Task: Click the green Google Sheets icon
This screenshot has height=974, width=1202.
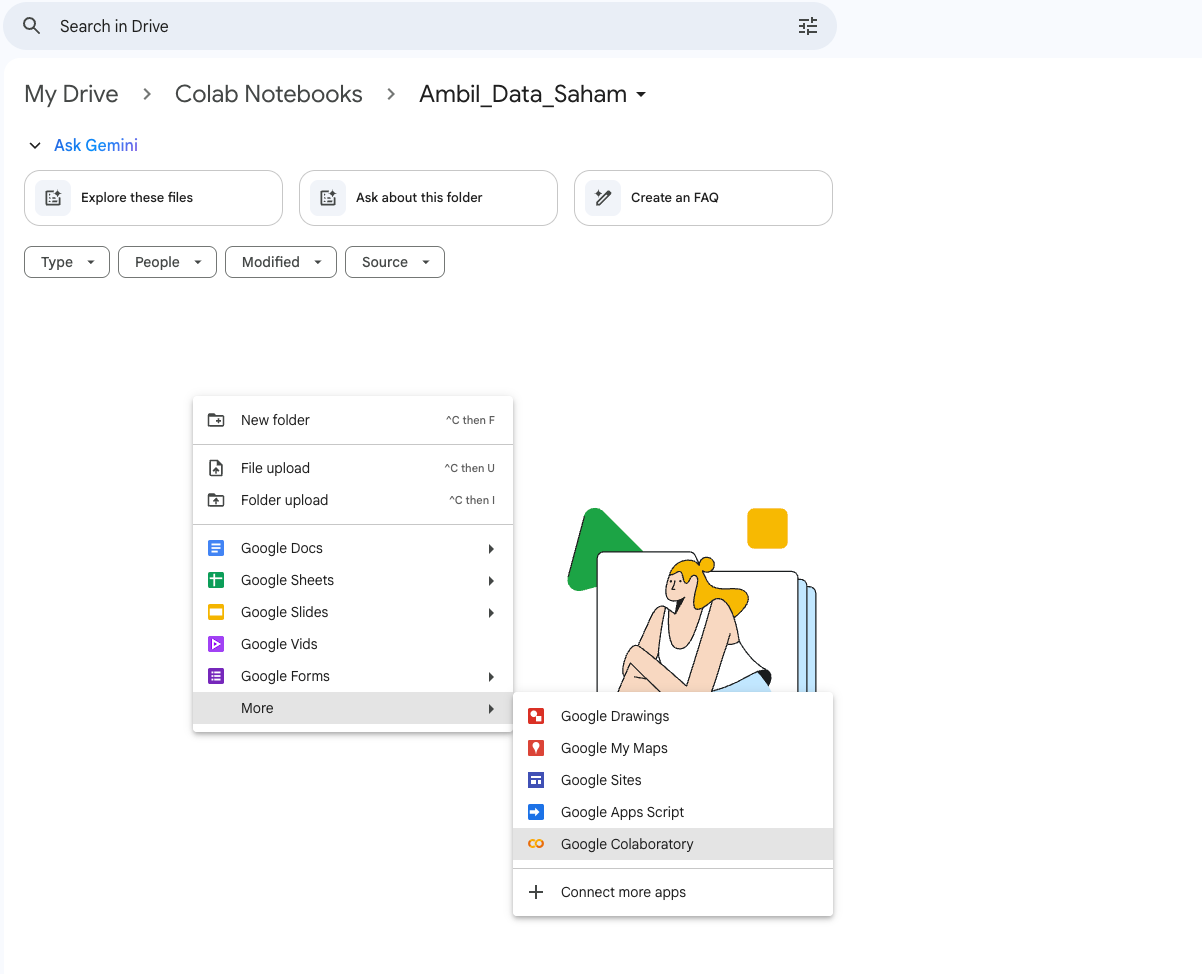Action: (x=216, y=580)
